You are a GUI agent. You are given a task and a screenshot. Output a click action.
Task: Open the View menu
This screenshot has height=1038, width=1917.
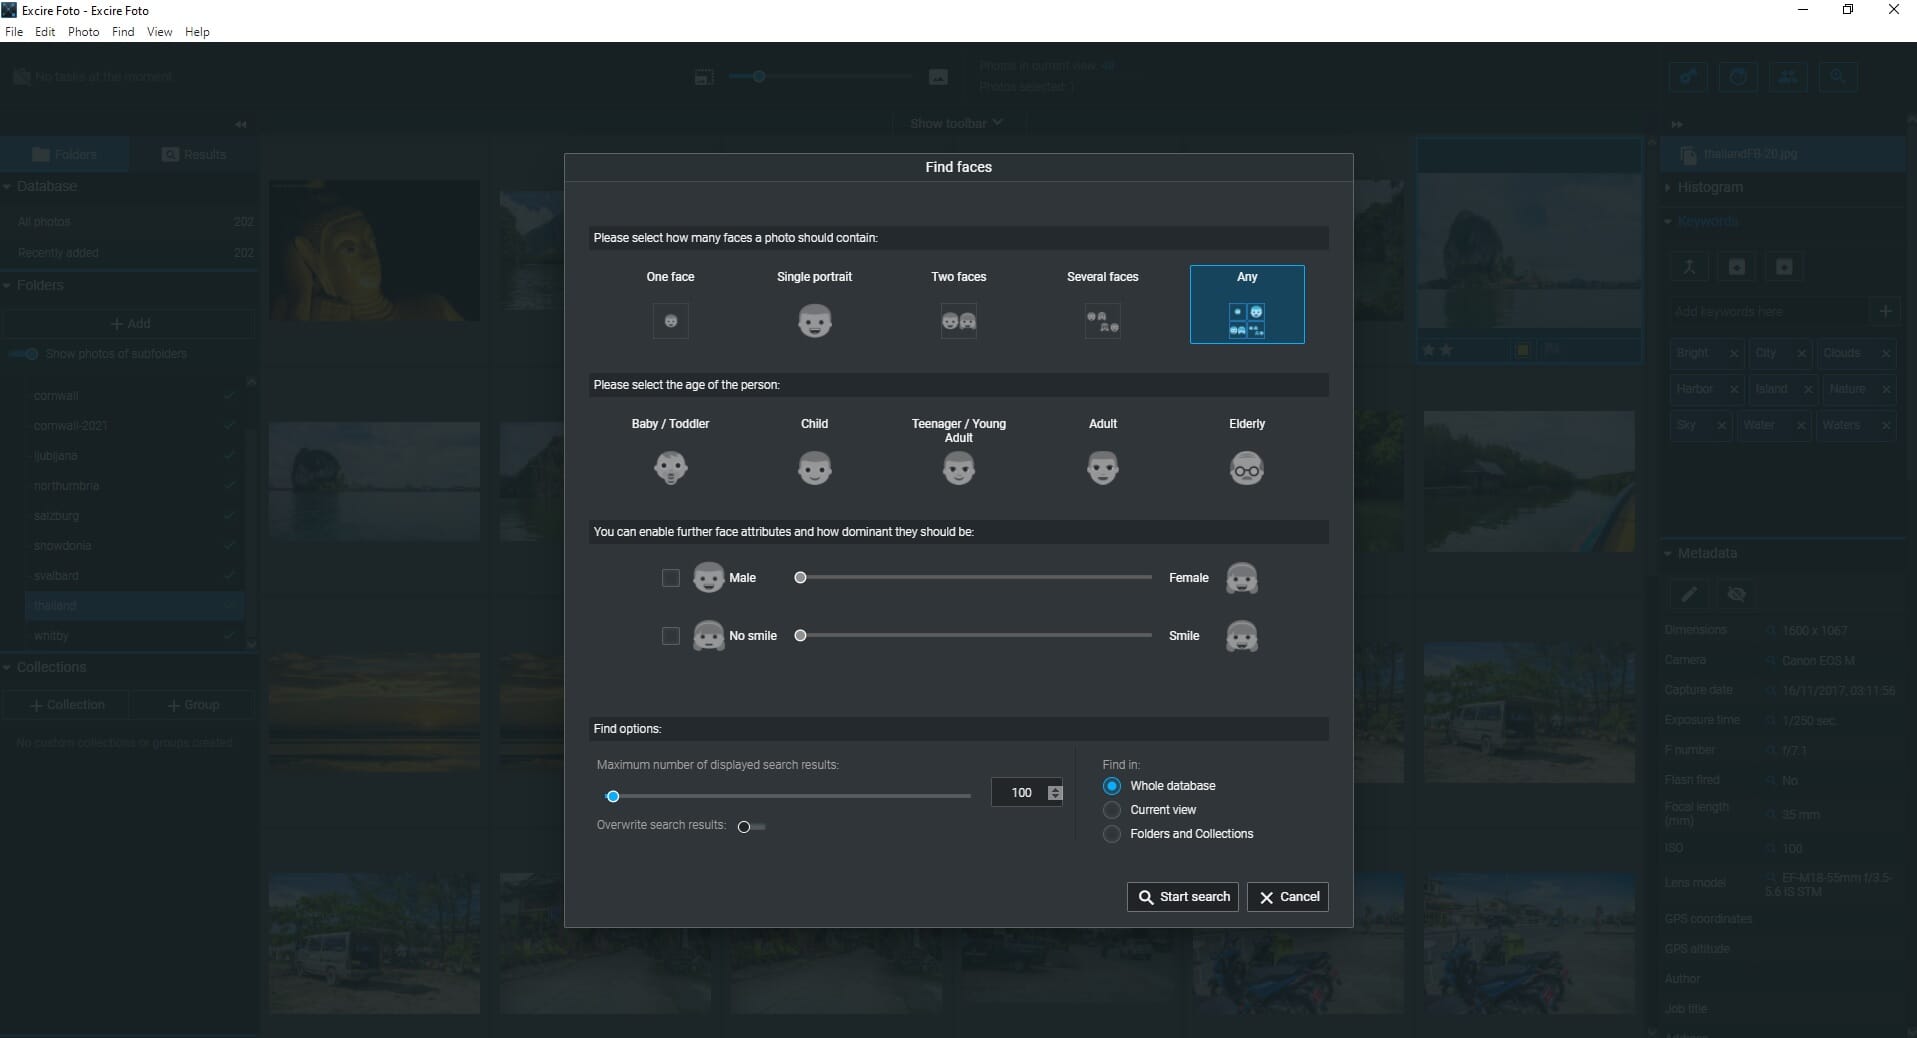159,32
